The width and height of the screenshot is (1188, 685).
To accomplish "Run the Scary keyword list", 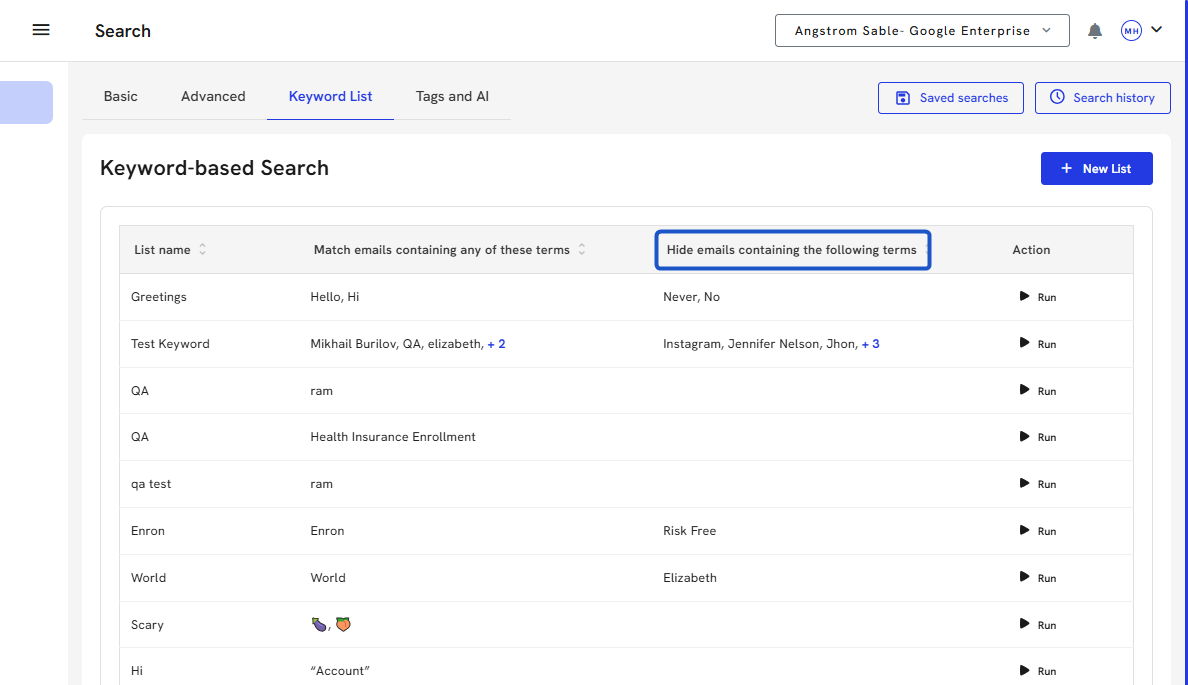I will (x=1037, y=625).
